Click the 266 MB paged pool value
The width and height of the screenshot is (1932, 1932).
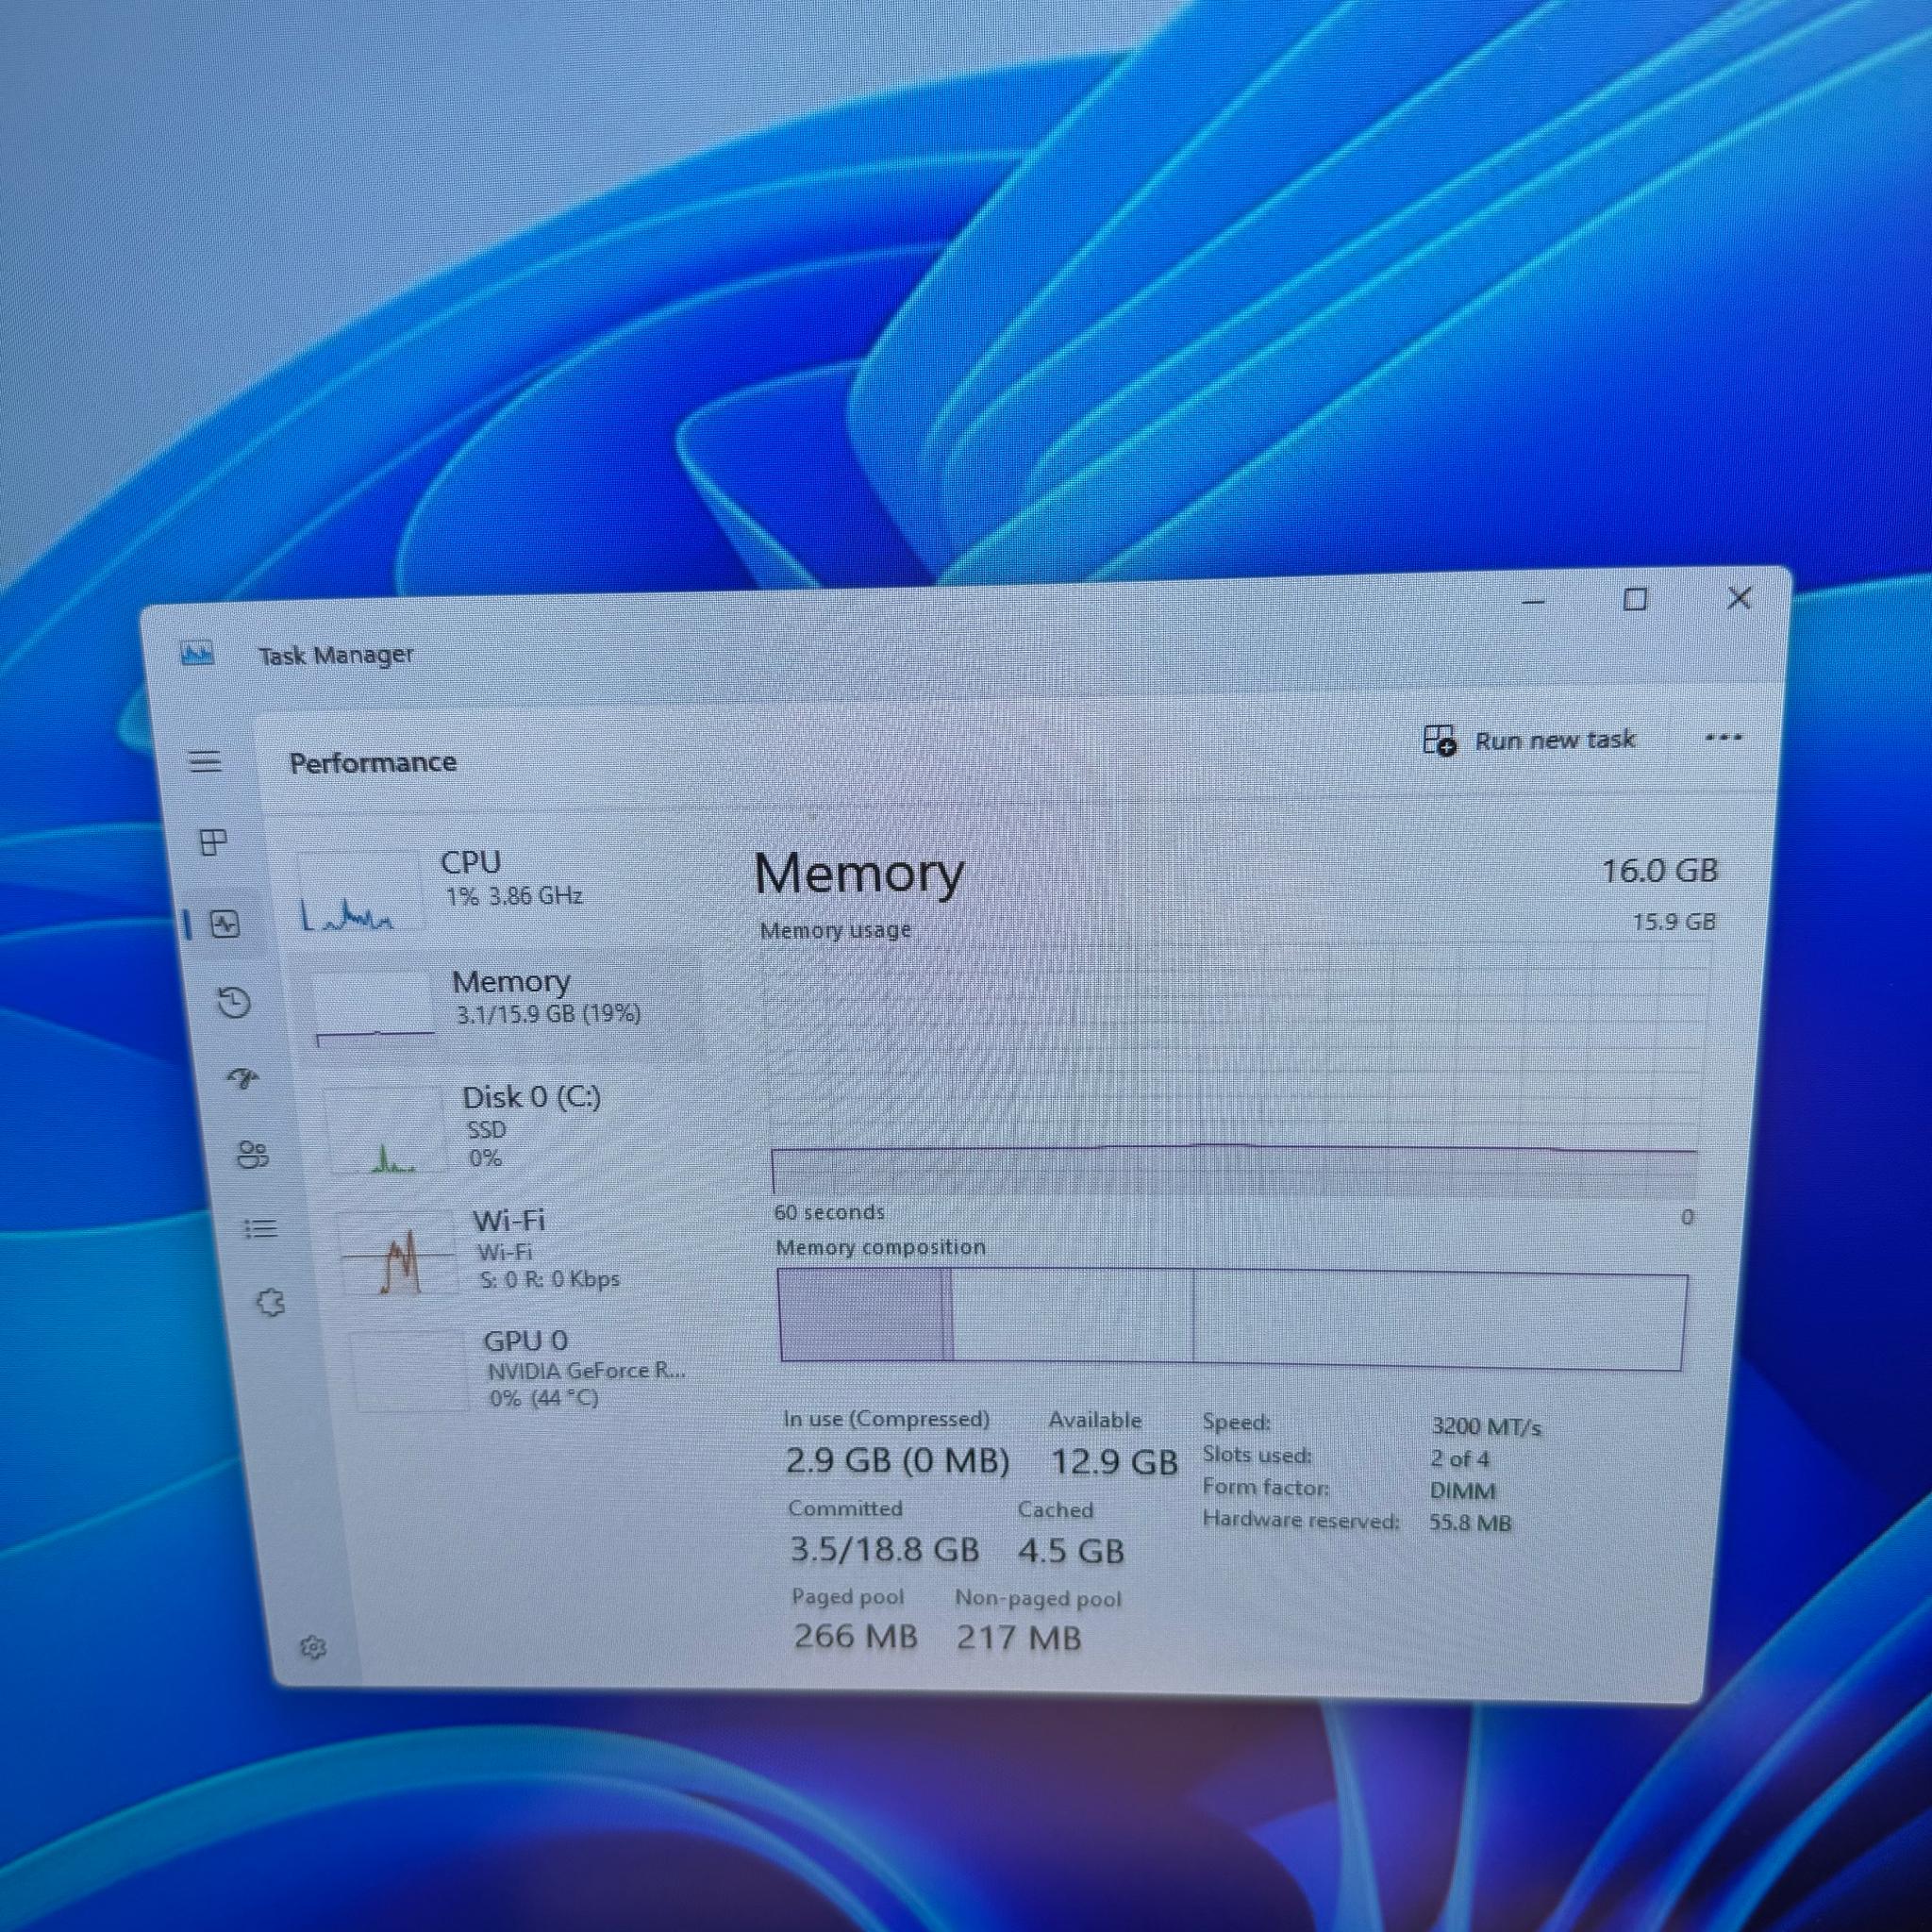856,1636
